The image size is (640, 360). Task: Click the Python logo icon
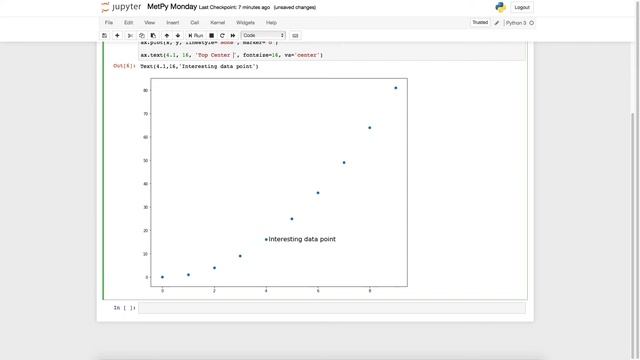pos(500,7)
